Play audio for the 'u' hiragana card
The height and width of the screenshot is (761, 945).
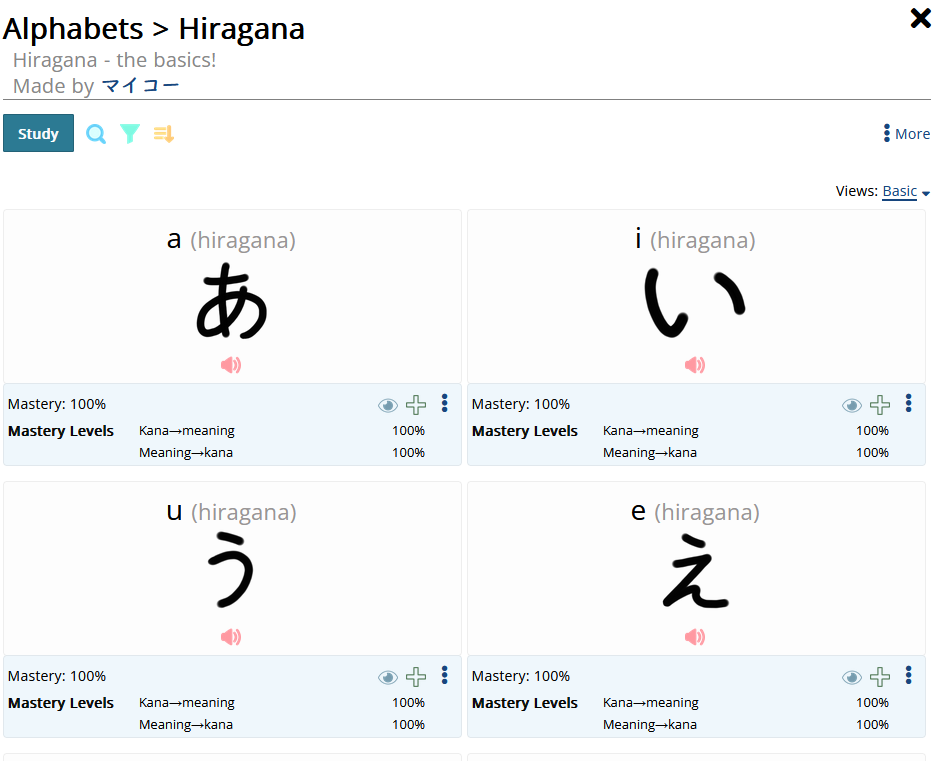click(x=231, y=637)
